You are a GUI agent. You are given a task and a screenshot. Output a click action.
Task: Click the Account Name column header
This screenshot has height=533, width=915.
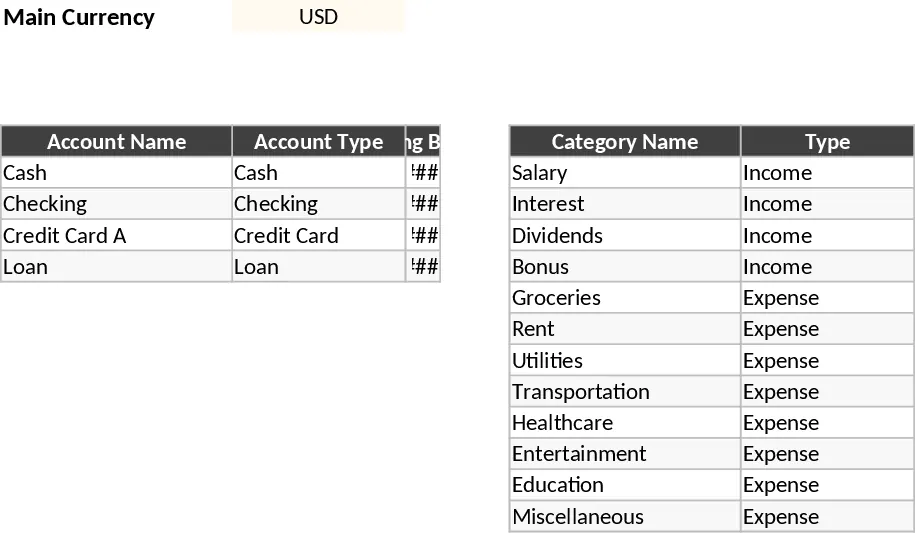pyautogui.click(x=117, y=142)
